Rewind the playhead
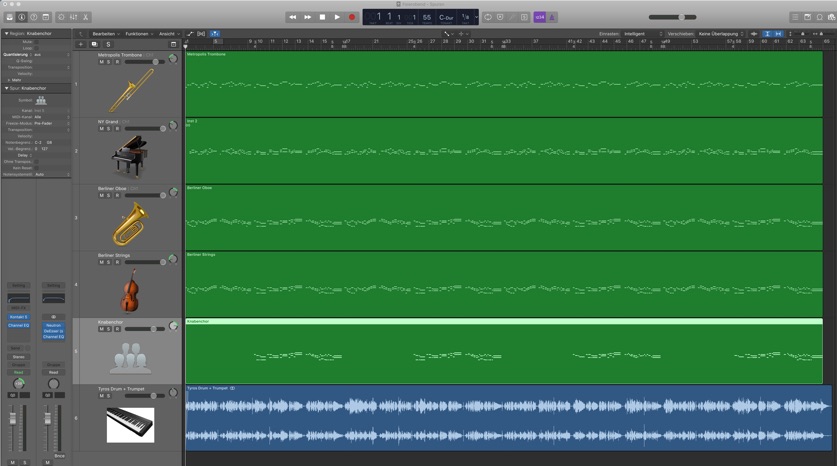This screenshot has width=837, height=466. coord(293,17)
